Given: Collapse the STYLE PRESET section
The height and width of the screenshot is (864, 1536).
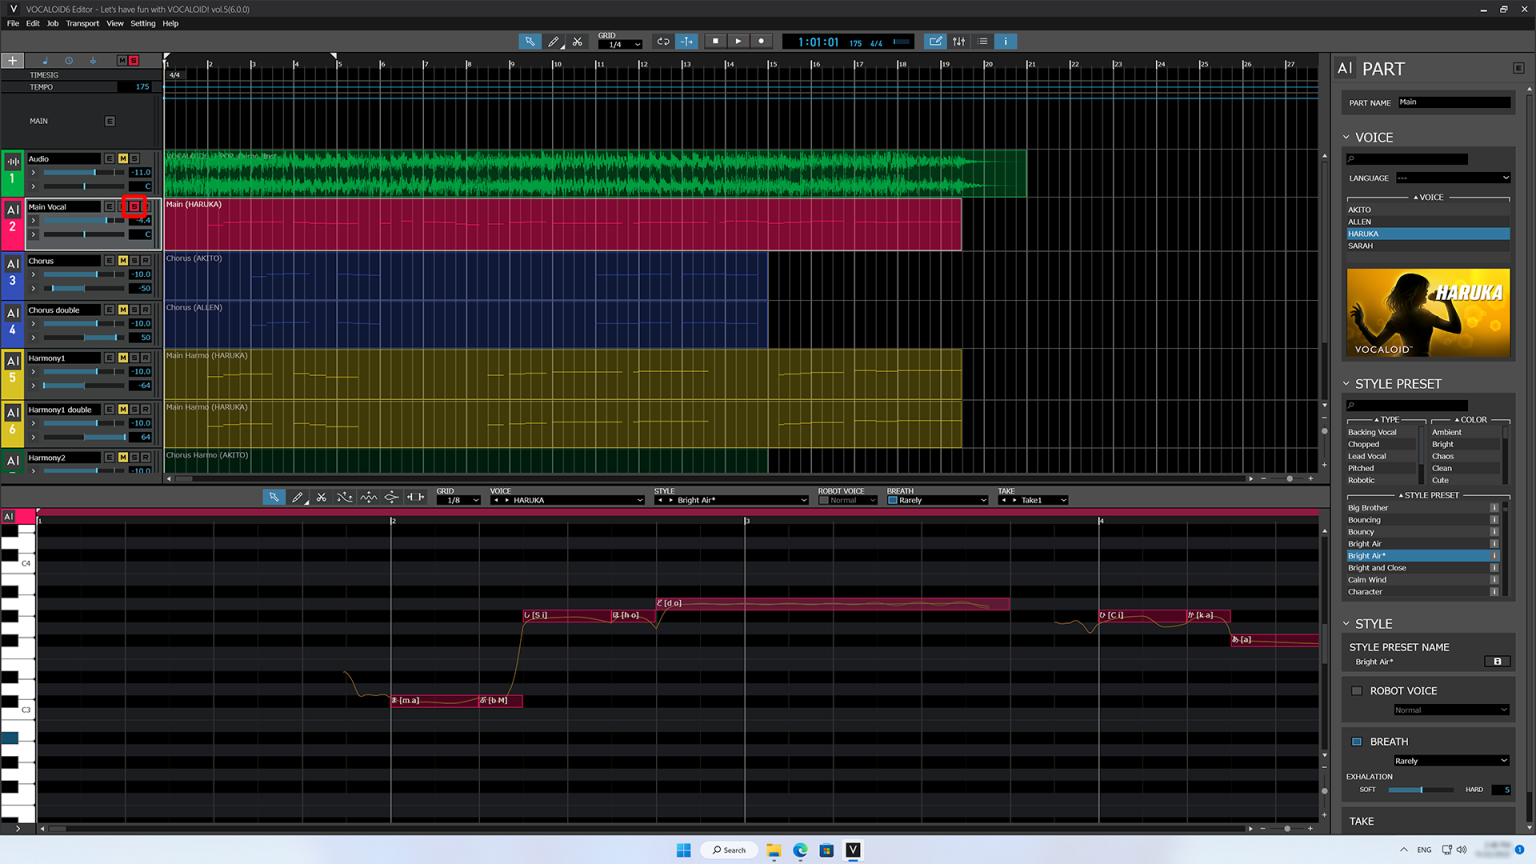Looking at the screenshot, I should [1347, 383].
